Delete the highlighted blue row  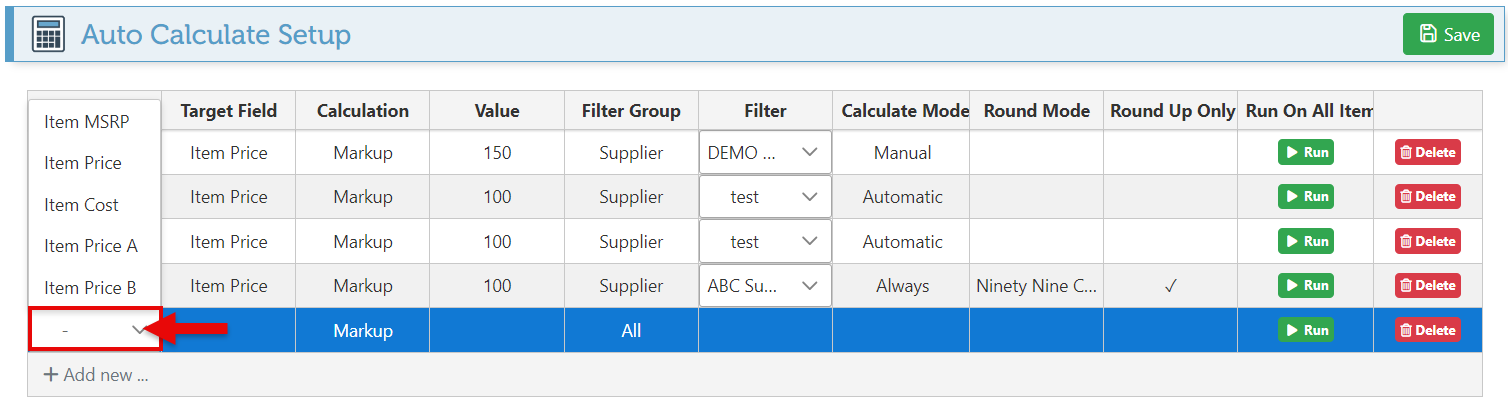1427,330
